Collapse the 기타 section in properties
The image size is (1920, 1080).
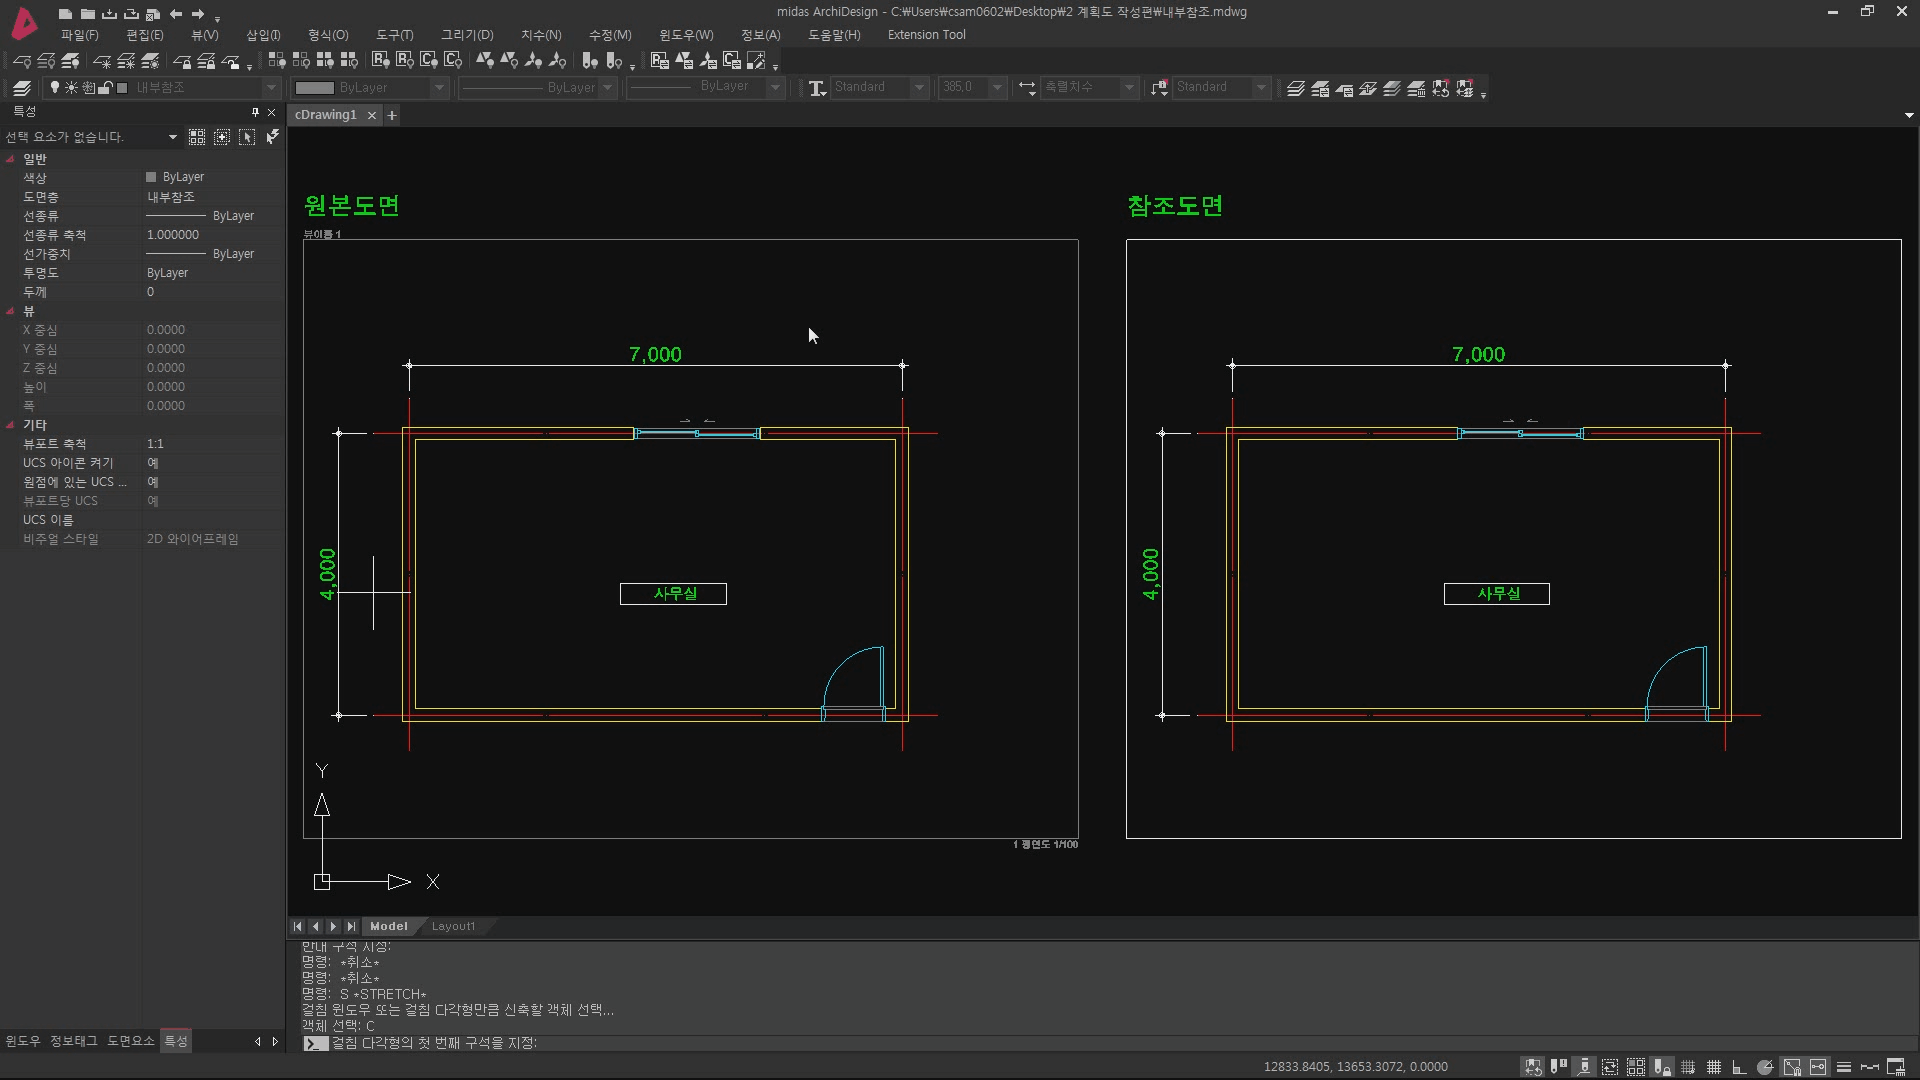coord(10,425)
